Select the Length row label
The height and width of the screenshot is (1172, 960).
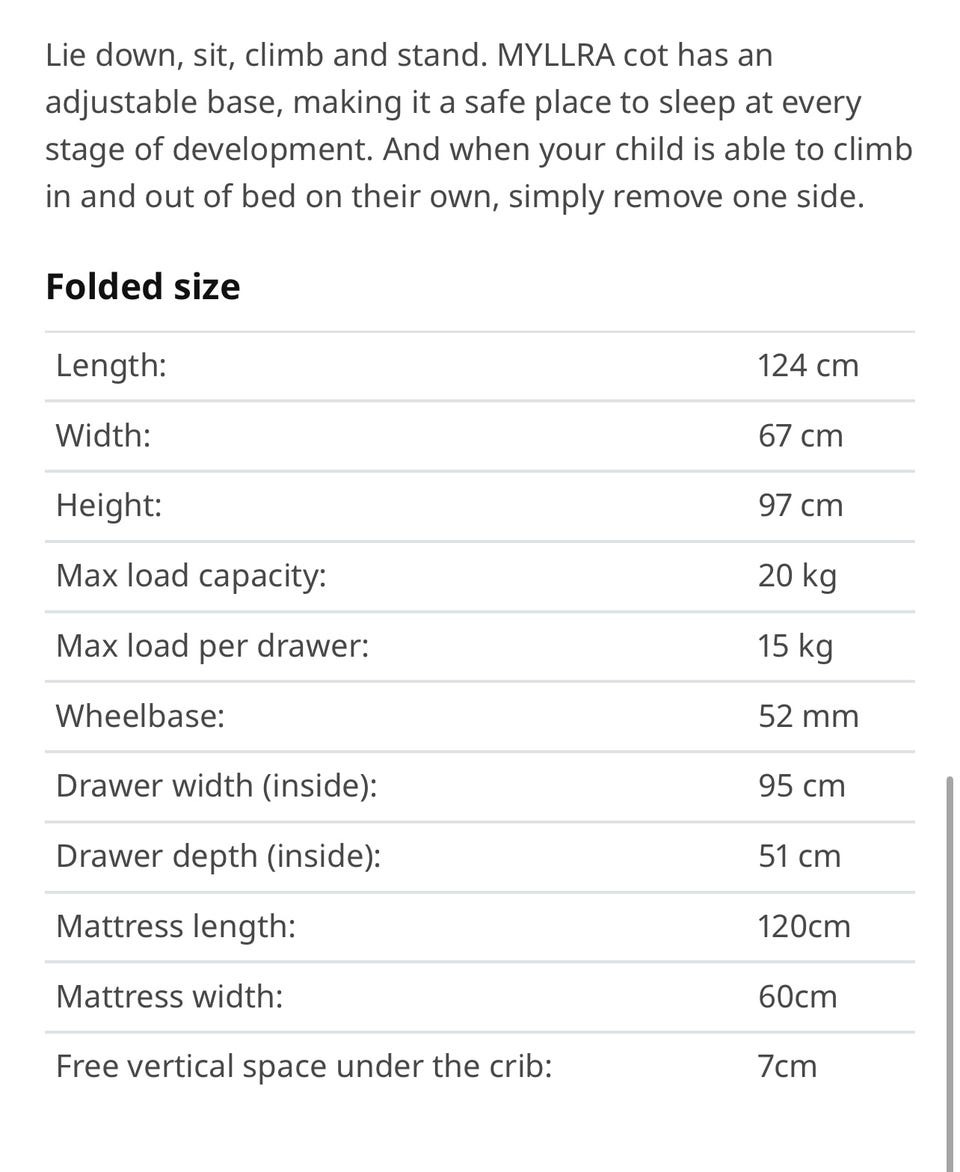(111, 366)
